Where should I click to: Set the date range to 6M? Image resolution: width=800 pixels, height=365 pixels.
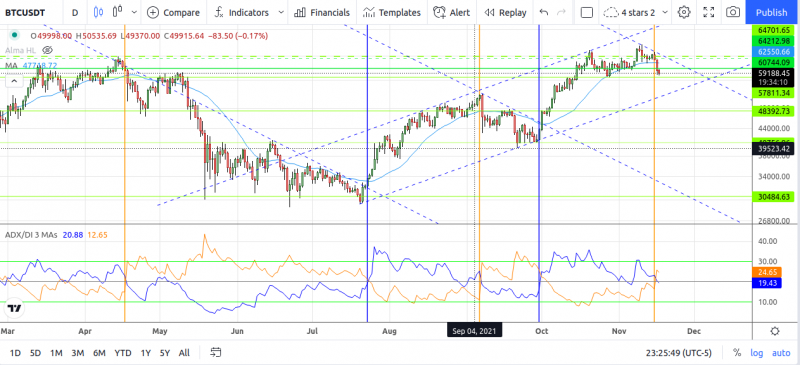(x=99, y=353)
